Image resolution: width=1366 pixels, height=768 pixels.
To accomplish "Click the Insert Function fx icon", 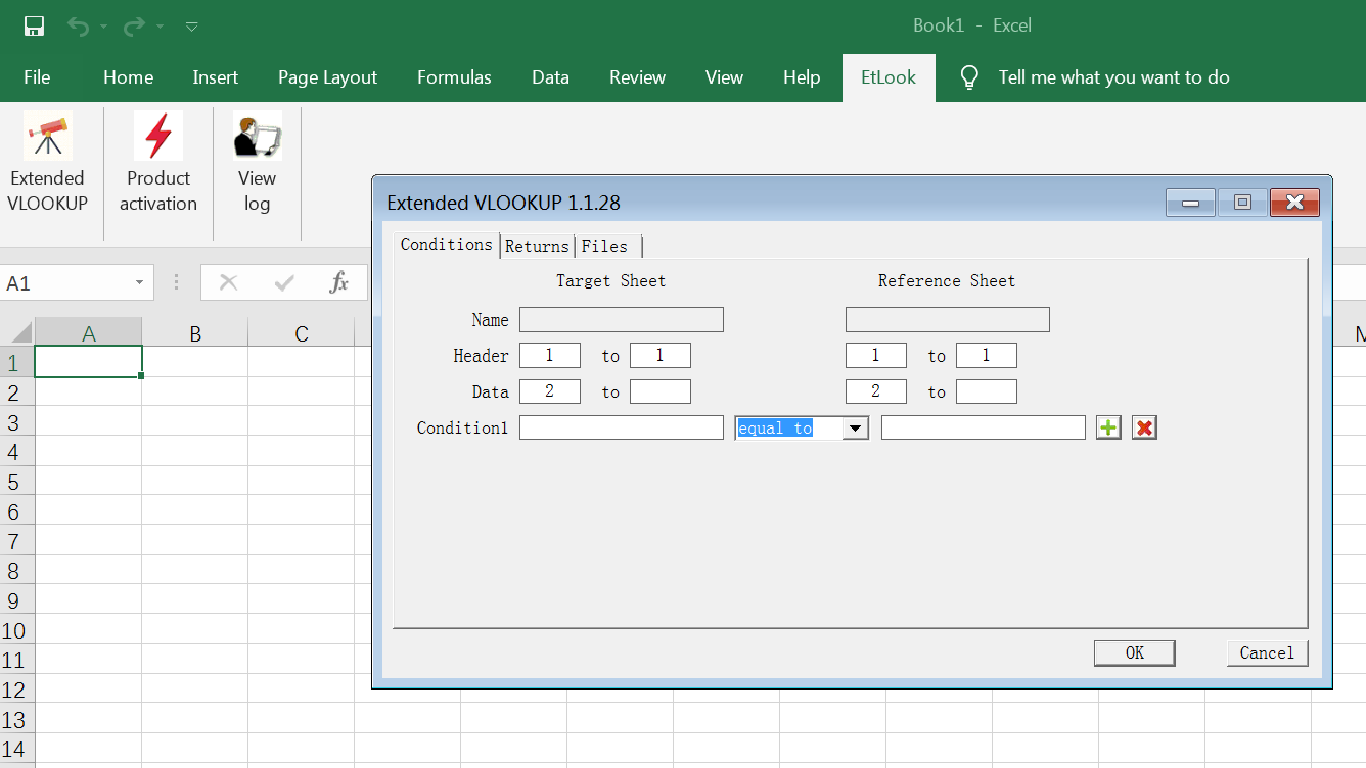I will (x=339, y=283).
